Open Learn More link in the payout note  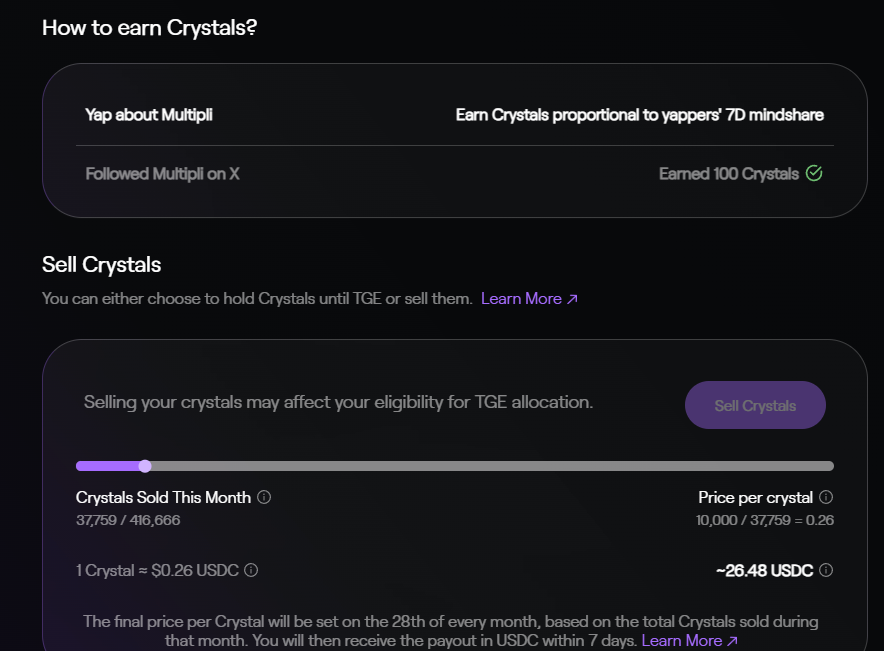pos(689,640)
